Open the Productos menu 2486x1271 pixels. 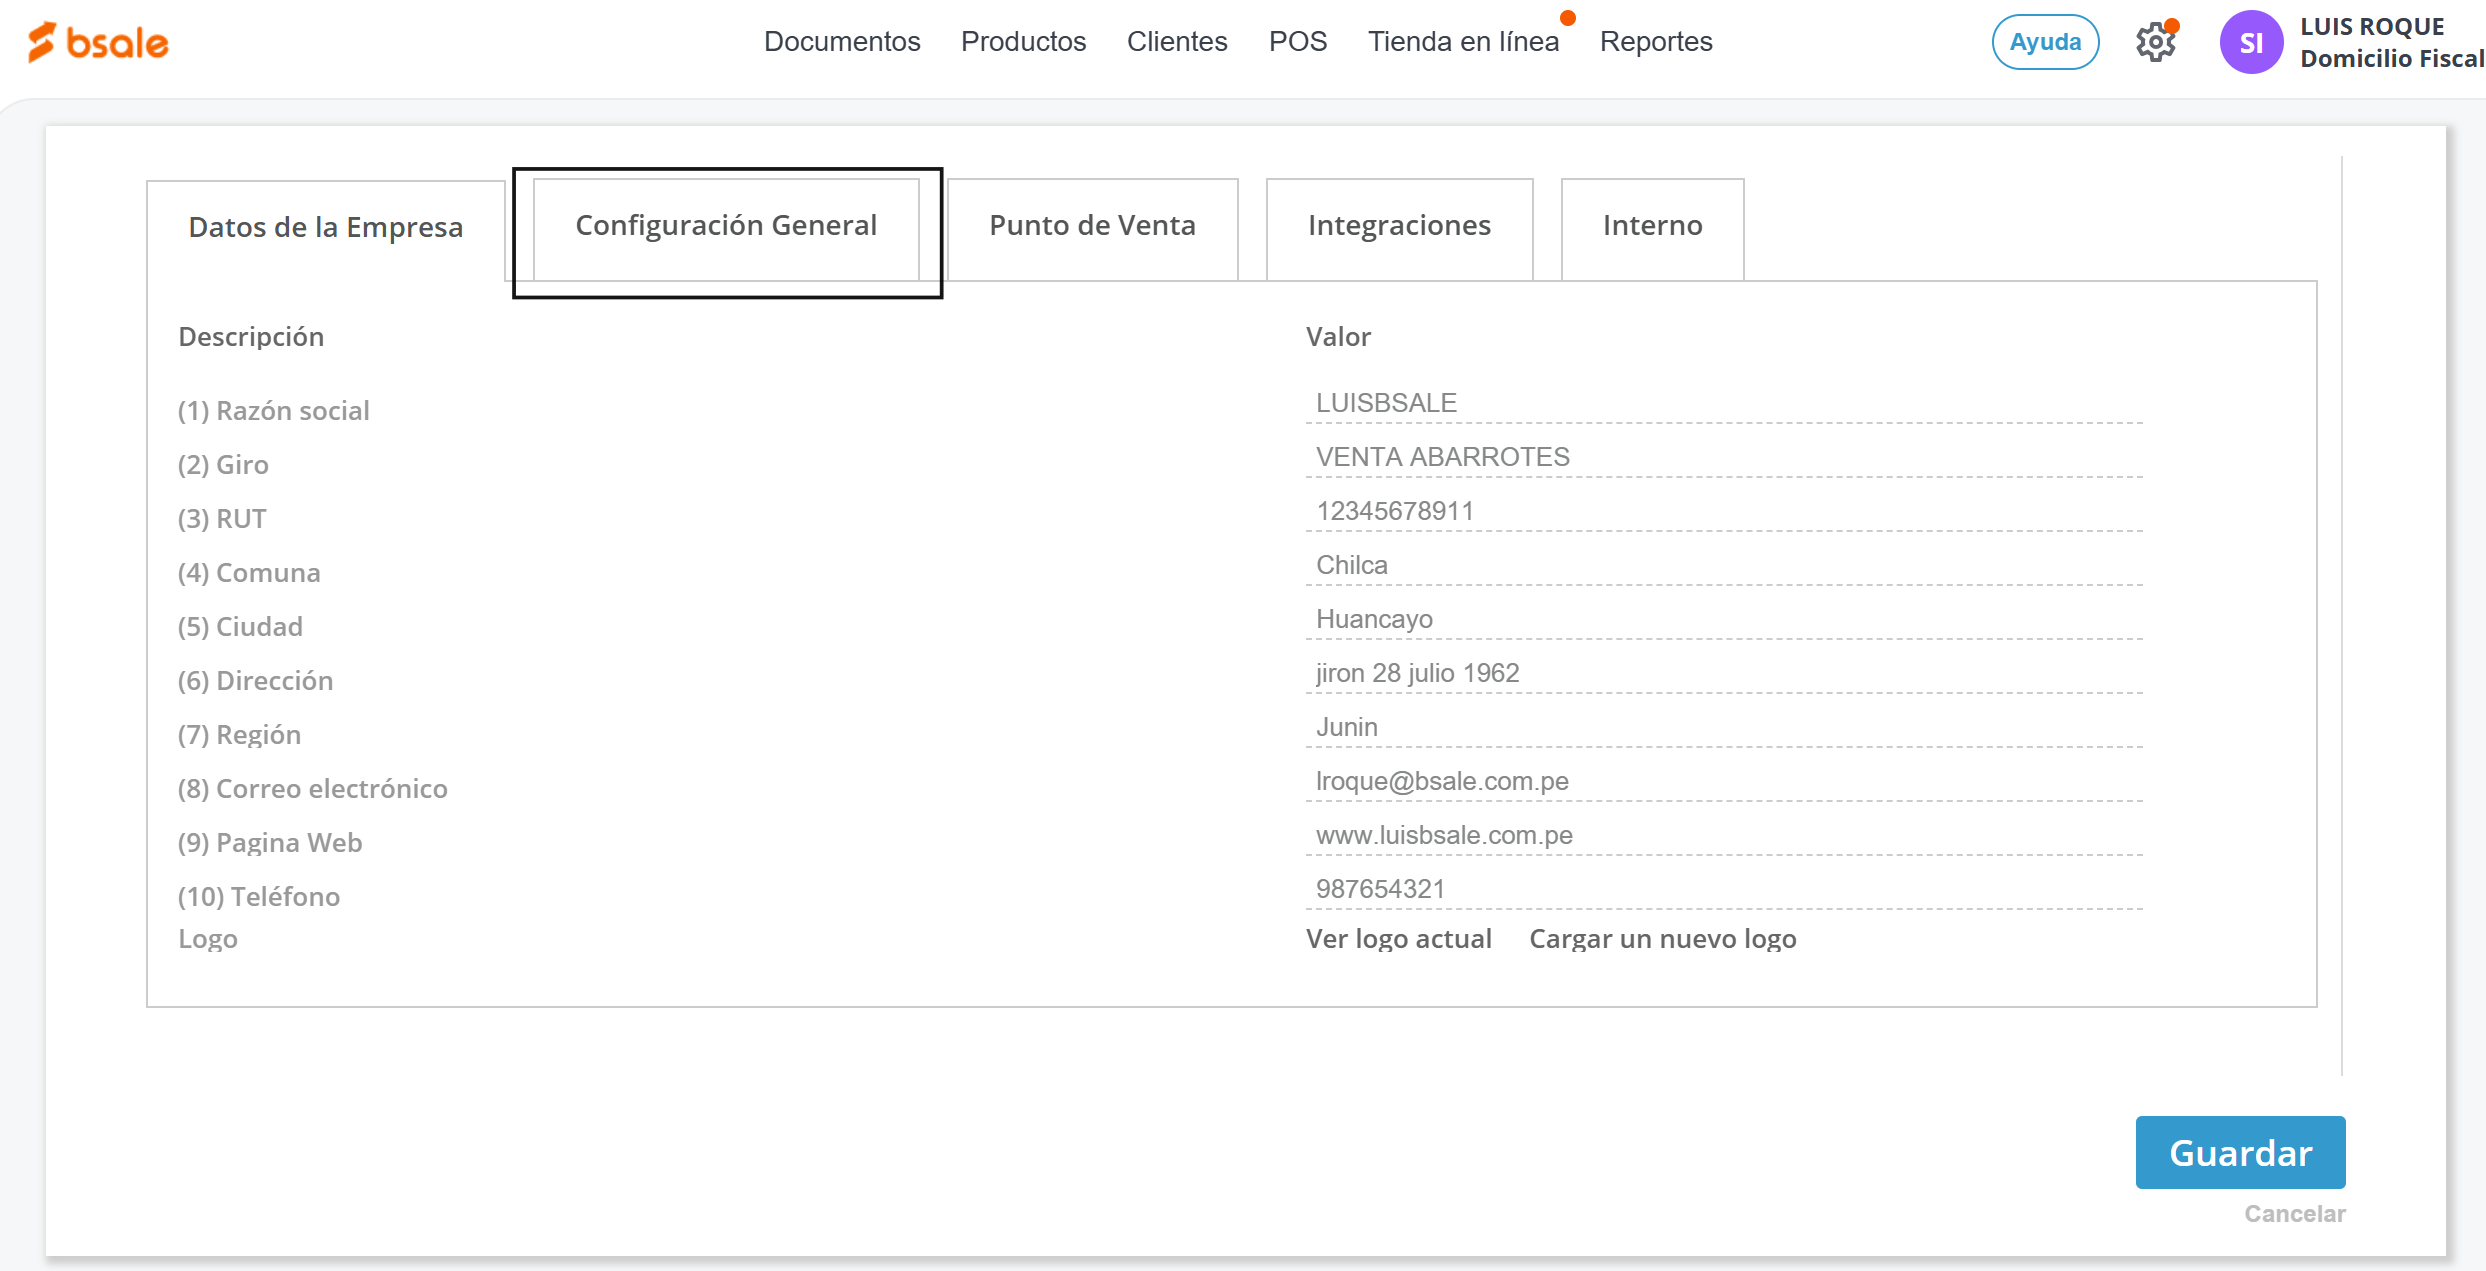[1023, 42]
